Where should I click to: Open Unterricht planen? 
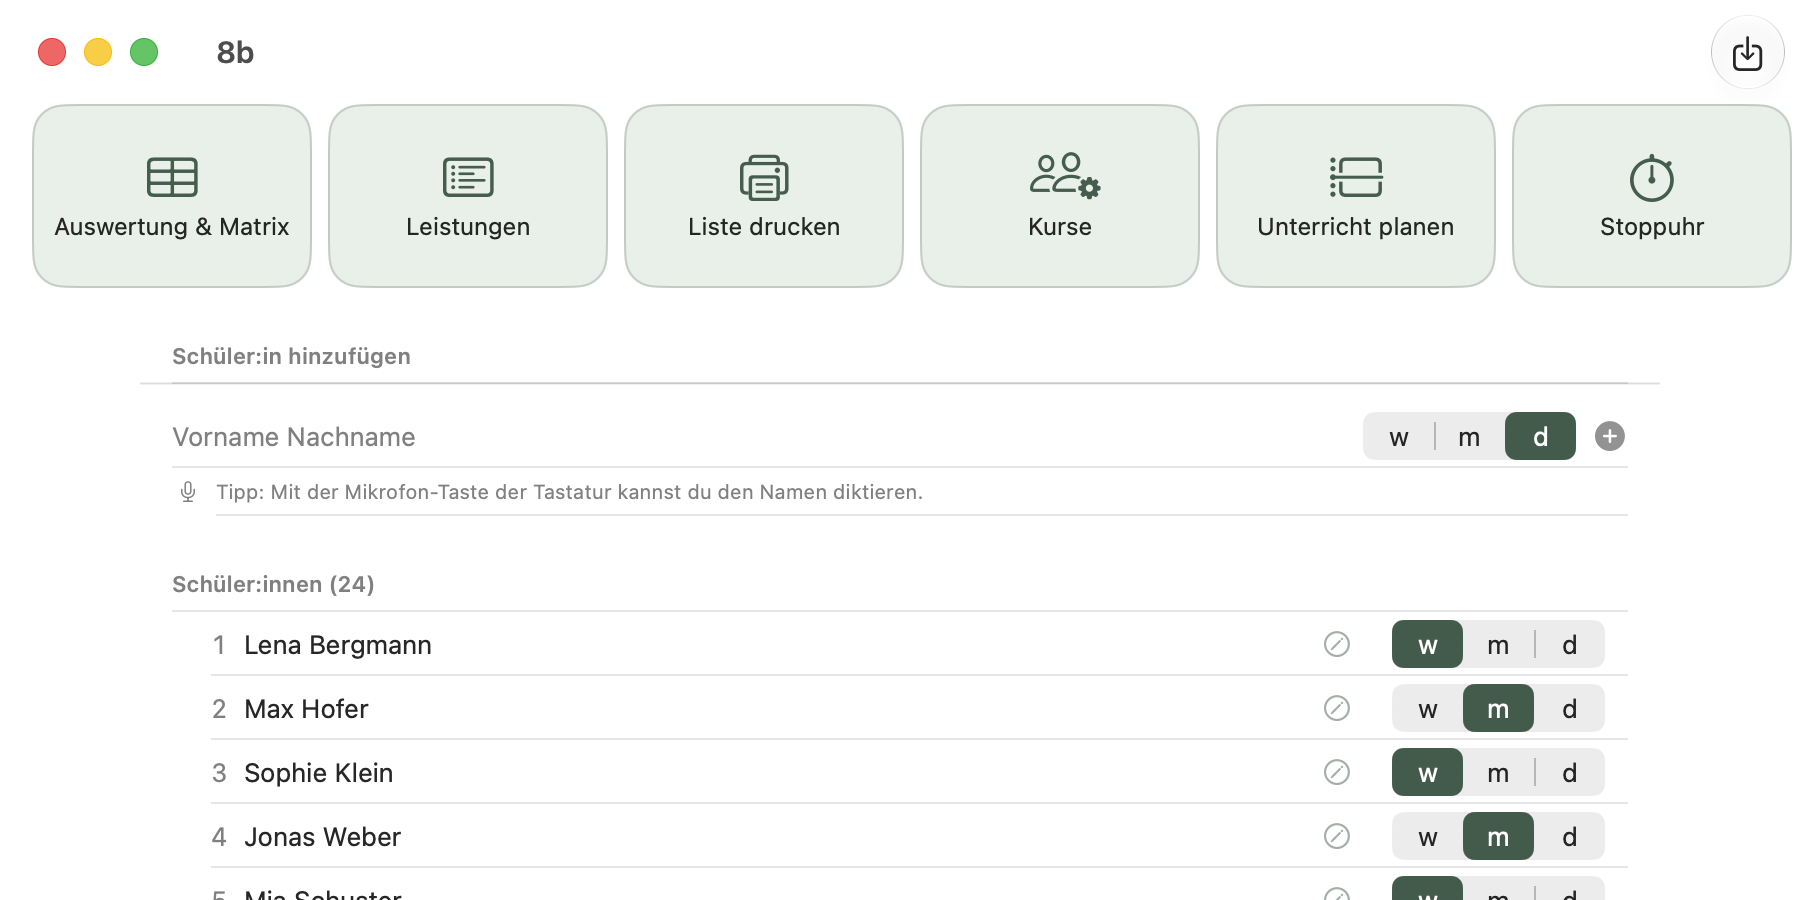(1356, 196)
